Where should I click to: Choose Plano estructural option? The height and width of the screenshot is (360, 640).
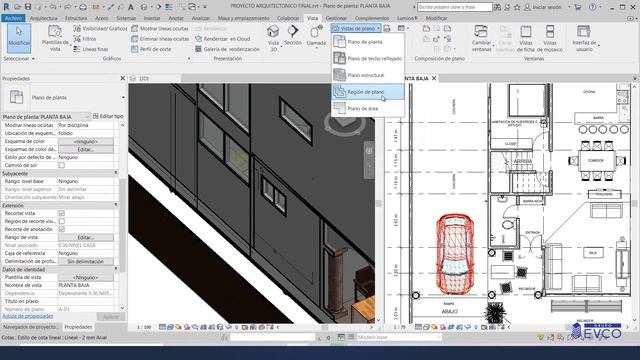click(368, 75)
